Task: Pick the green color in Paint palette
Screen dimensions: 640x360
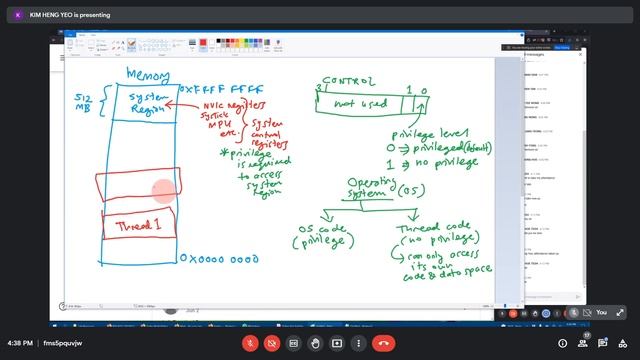Action: [x=246, y=41]
